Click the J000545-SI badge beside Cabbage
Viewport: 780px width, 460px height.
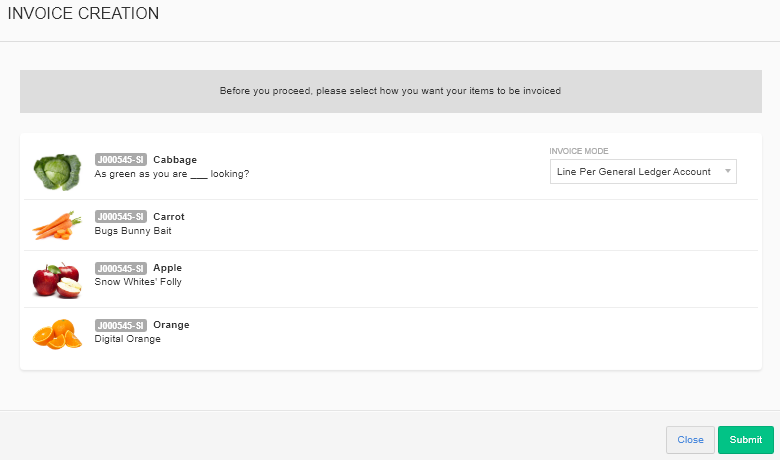coord(121,160)
